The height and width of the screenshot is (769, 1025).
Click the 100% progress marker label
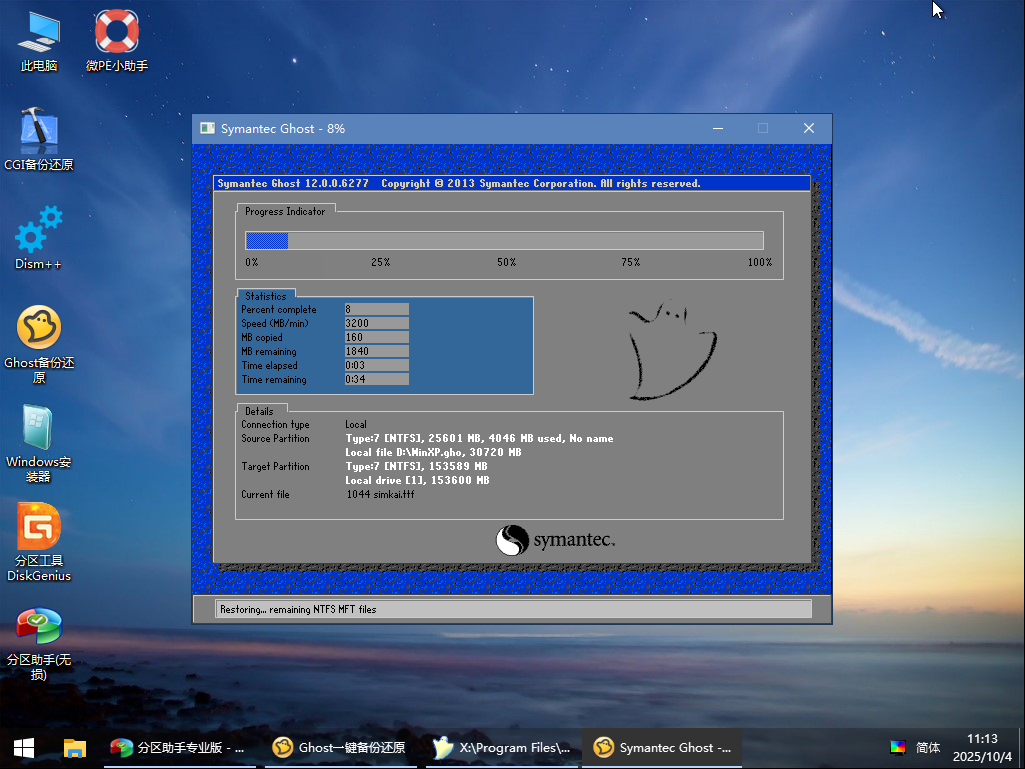[760, 262]
